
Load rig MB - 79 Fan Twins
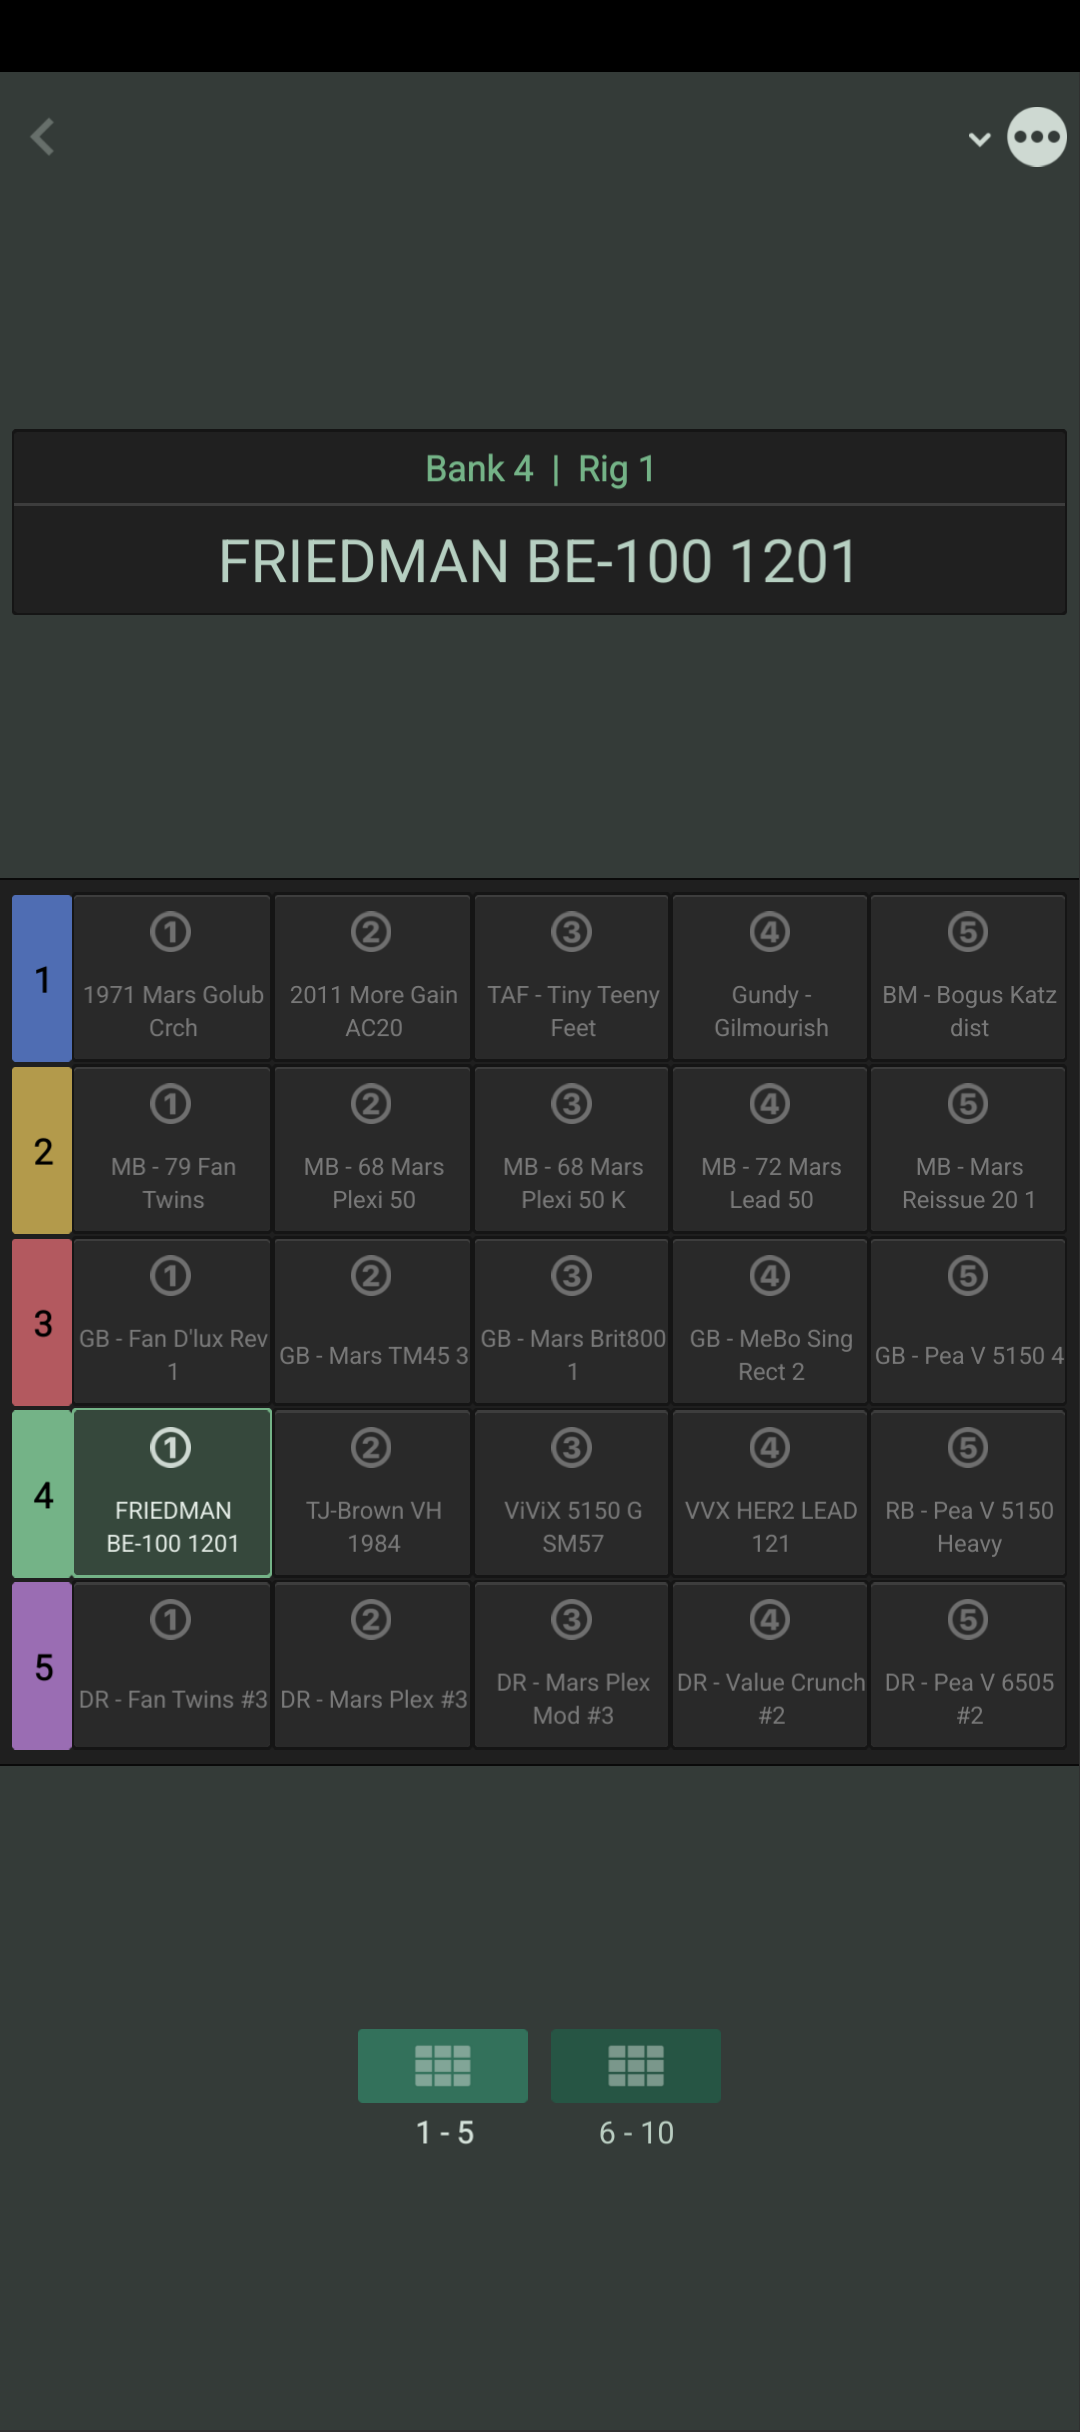[x=172, y=1150]
